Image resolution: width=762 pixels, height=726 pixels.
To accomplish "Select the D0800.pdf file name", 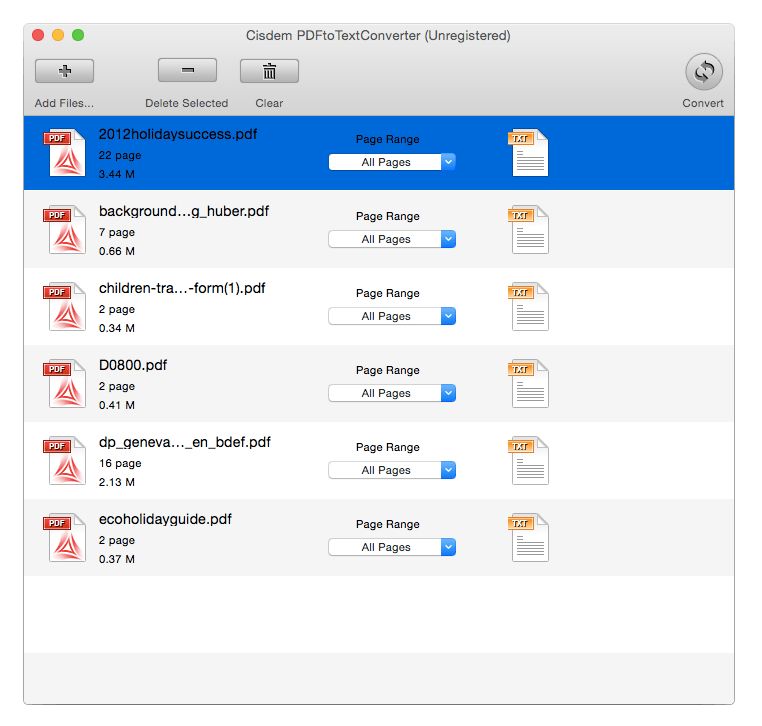I will coord(133,365).
